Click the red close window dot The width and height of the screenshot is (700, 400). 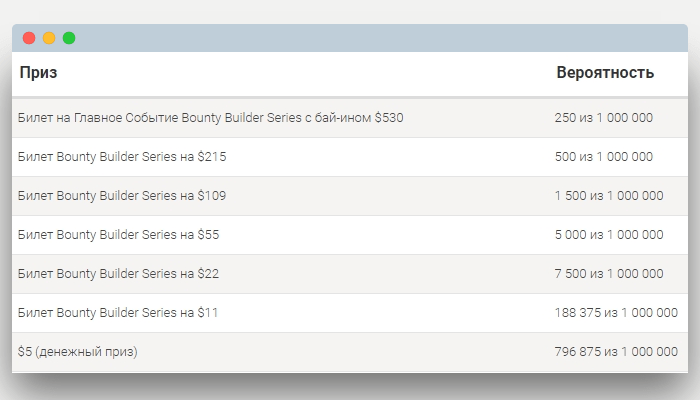(29, 38)
